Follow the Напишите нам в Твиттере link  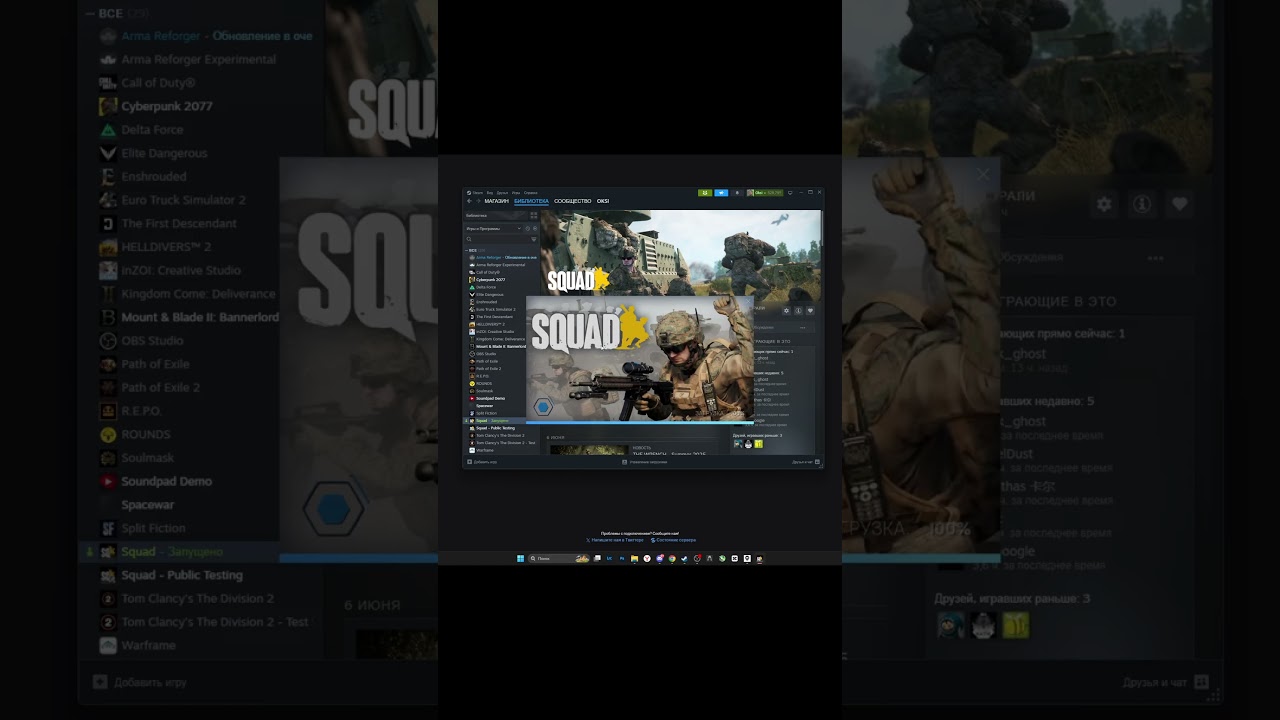click(x=615, y=540)
